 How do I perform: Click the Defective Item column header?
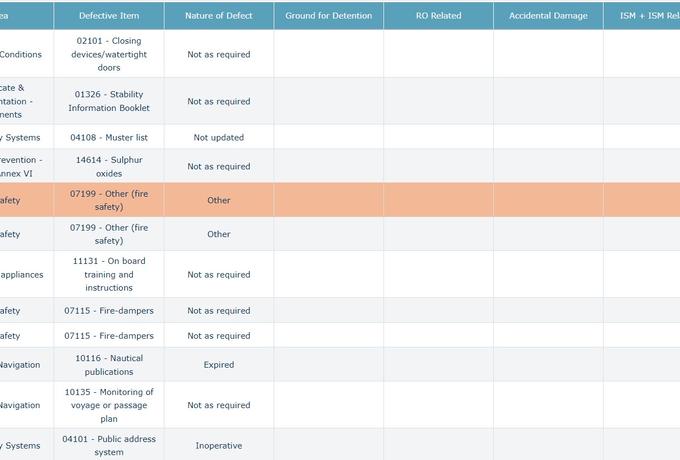click(109, 16)
